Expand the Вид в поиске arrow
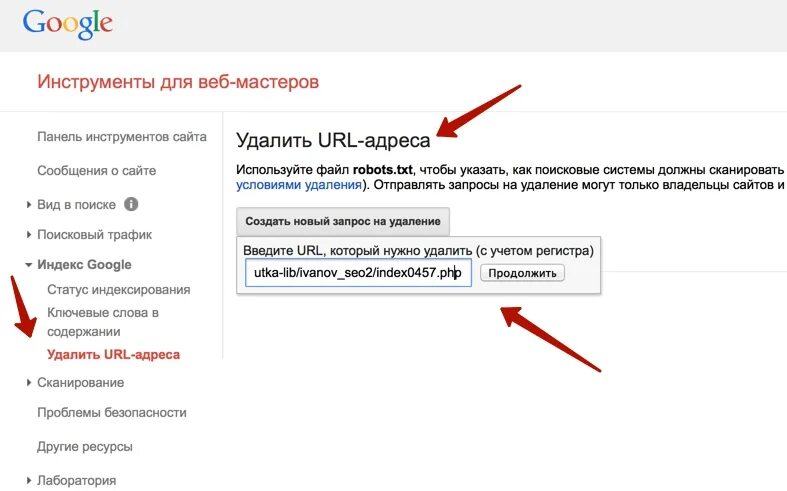This screenshot has width=787, height=491. point(29,205)
